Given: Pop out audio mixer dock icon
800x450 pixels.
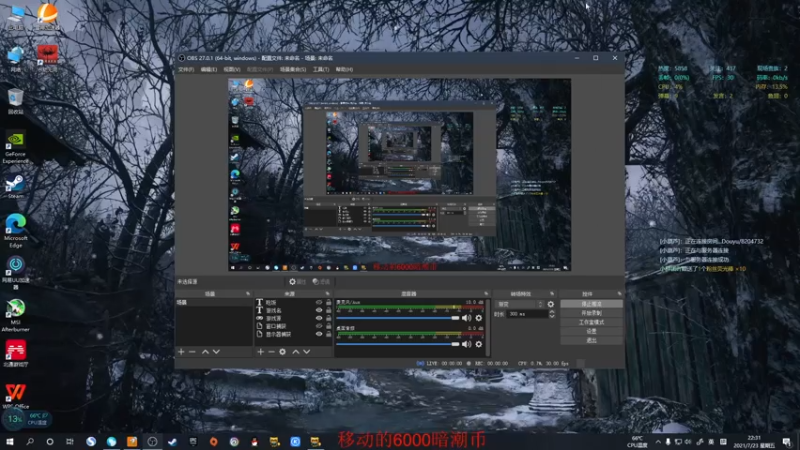Looking at the screenshot, I should pos(486,294).
